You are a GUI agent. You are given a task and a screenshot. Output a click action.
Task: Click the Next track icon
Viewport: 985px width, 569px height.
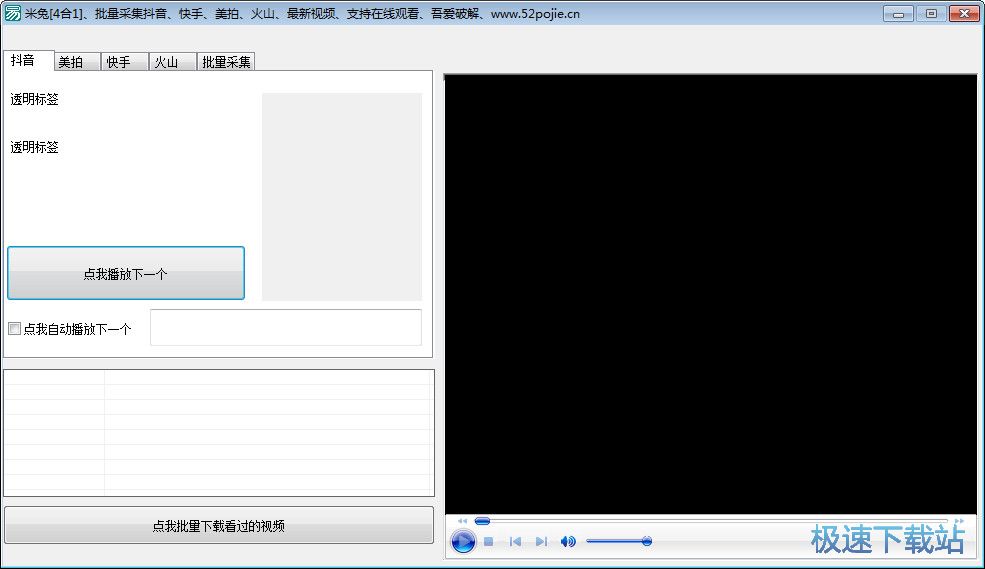[x=541, y=542]
